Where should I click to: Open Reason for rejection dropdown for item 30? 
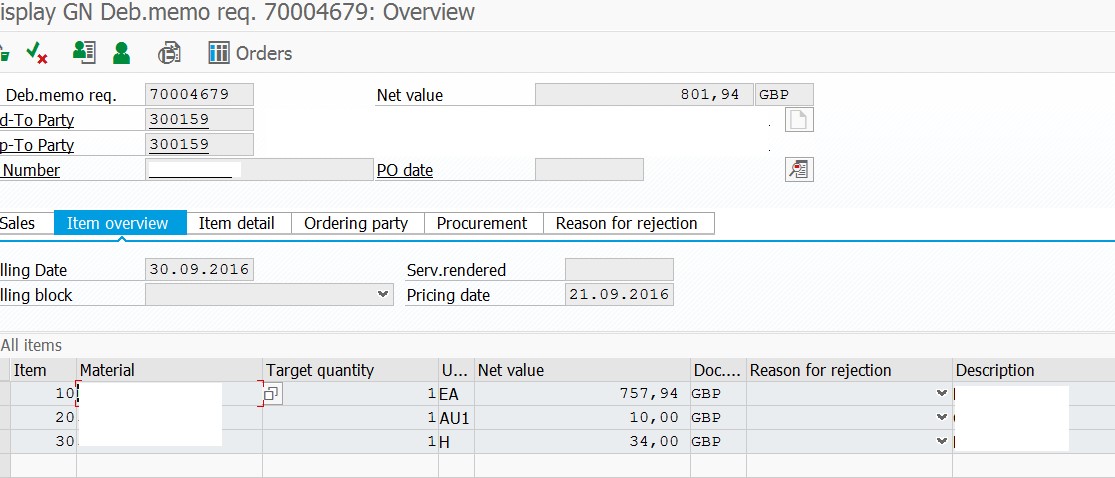941,441
